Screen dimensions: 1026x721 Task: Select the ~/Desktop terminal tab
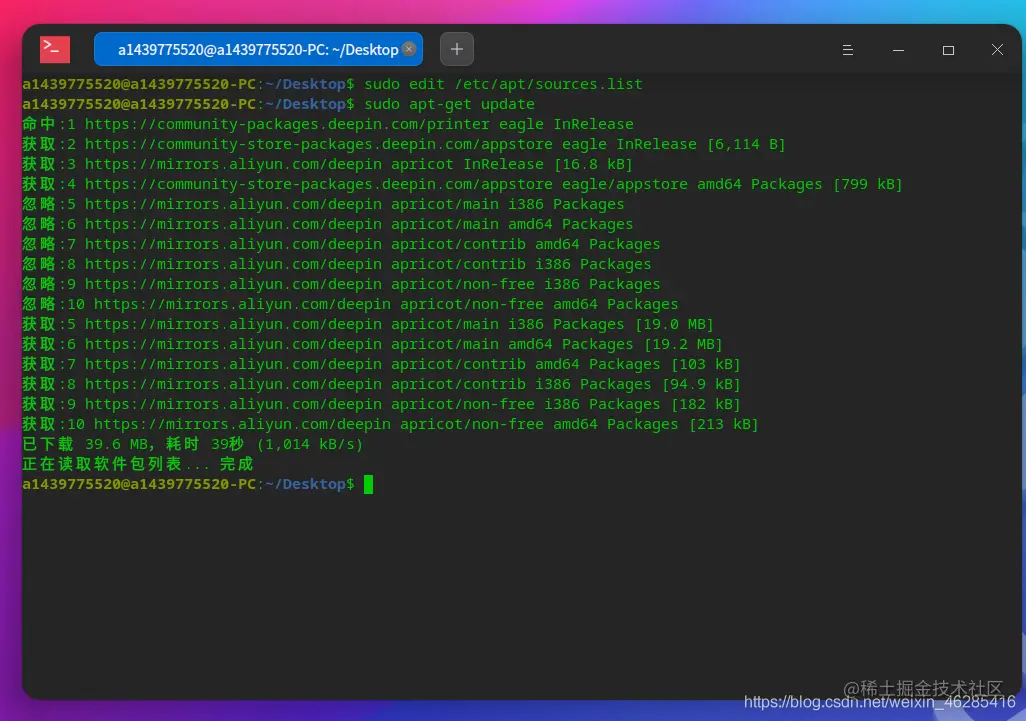coord(258,50)
